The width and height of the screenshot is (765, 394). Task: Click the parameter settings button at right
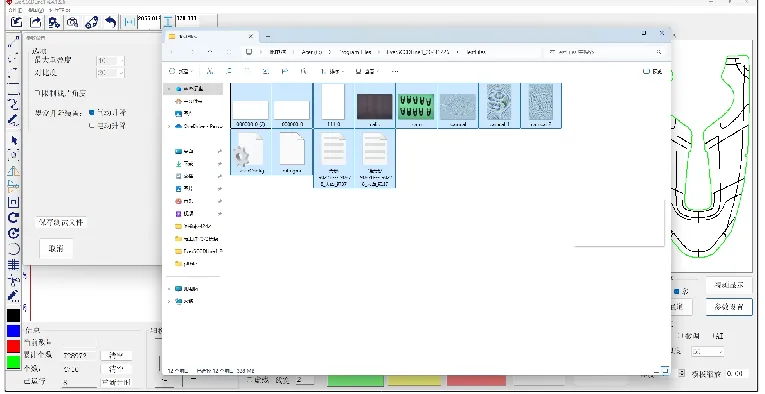pos(729,307)
